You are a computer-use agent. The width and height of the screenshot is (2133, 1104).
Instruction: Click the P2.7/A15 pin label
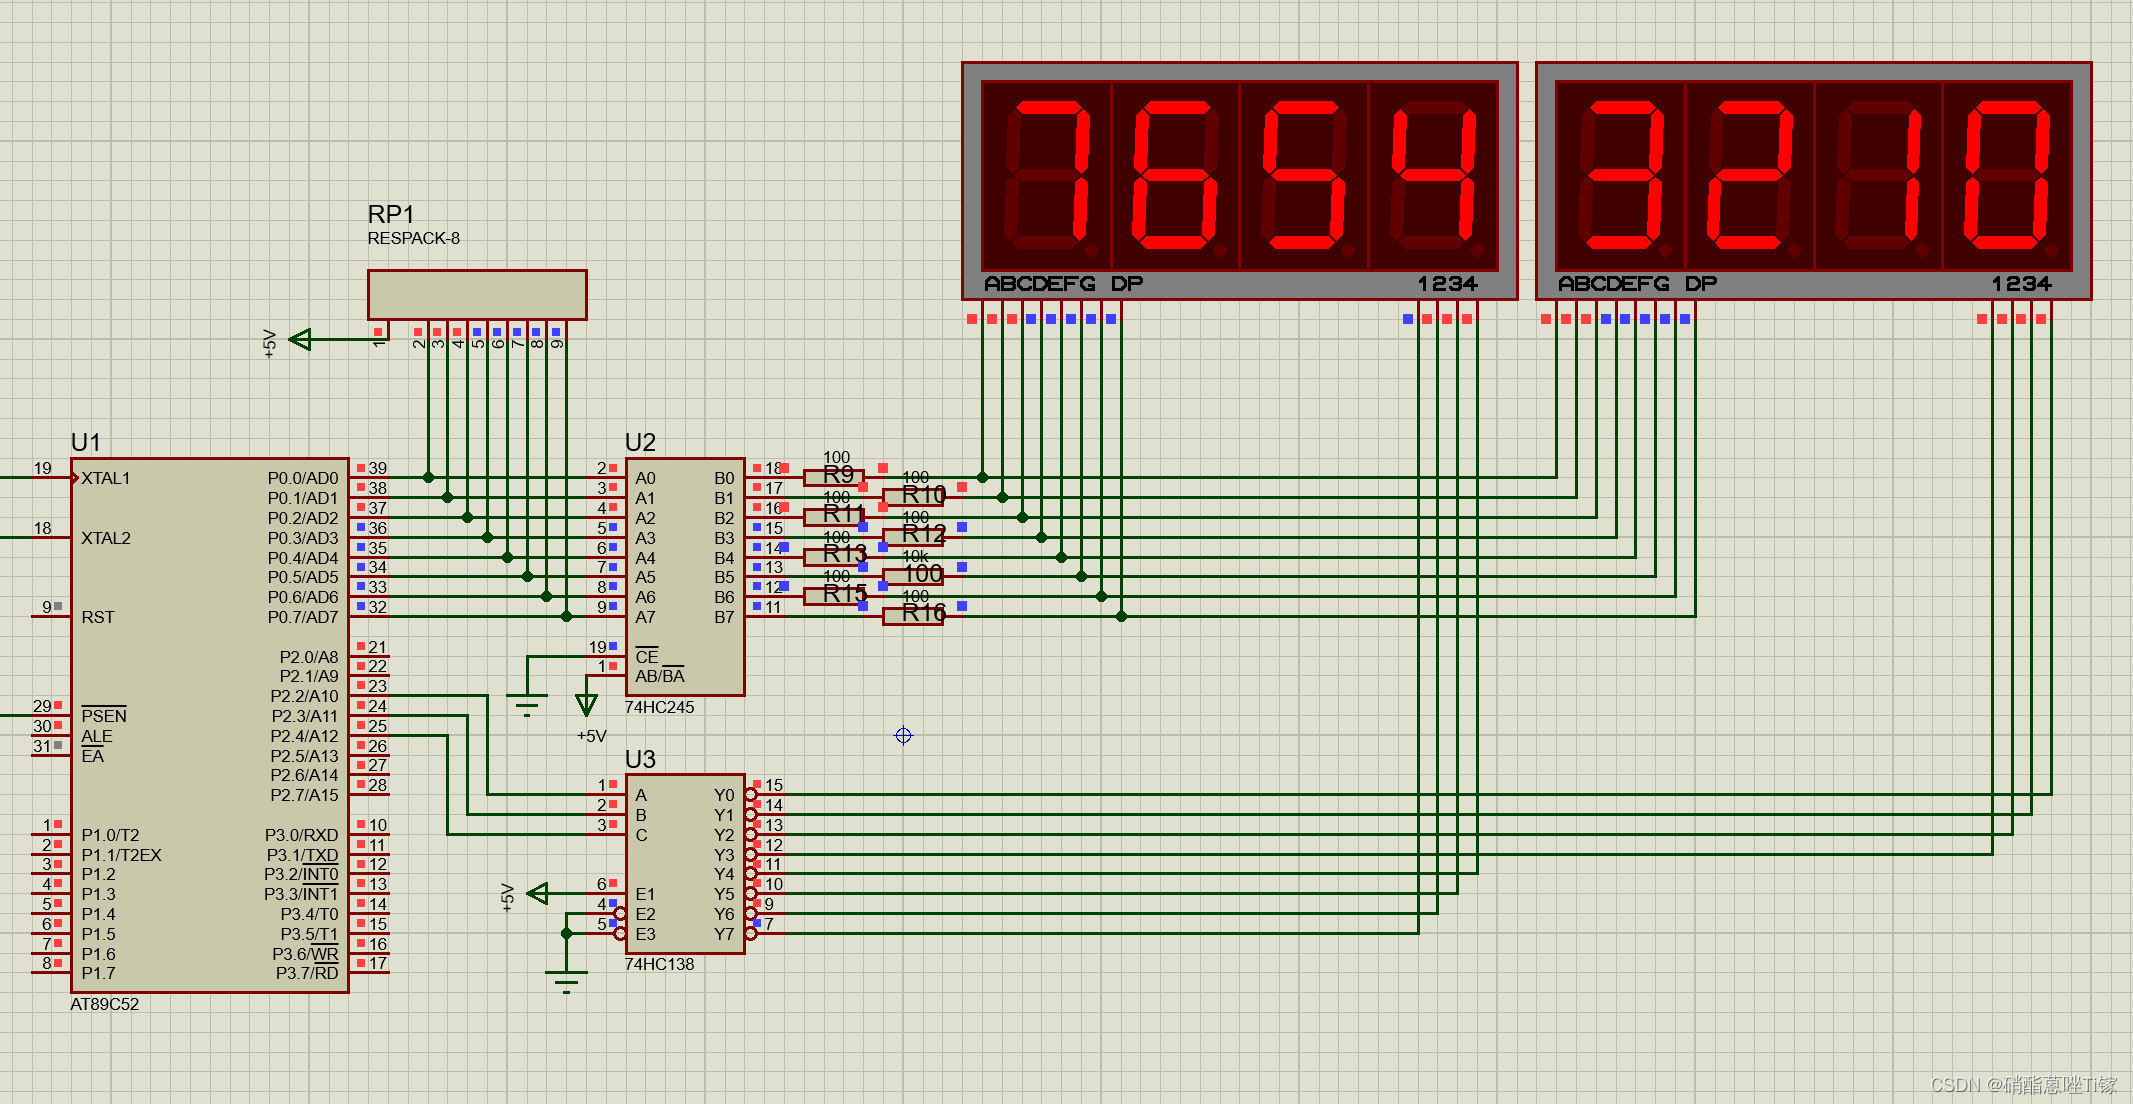[305, 795]
